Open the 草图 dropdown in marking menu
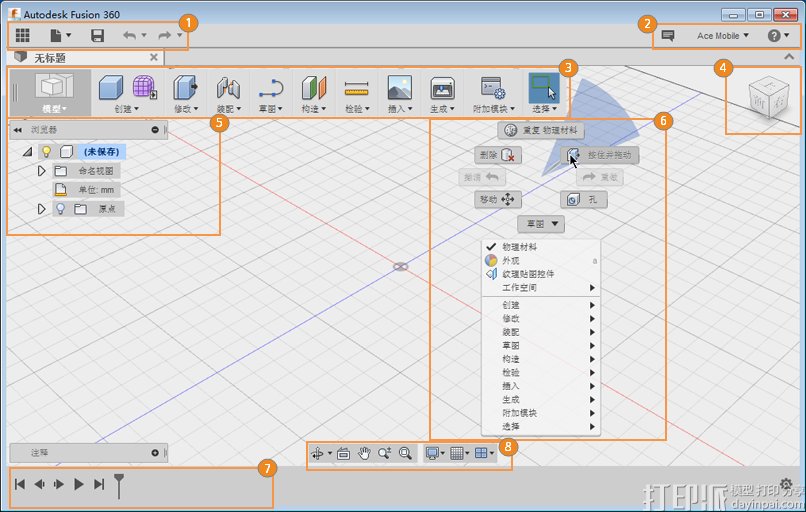 pyautogui.click(x=541, y=224)
